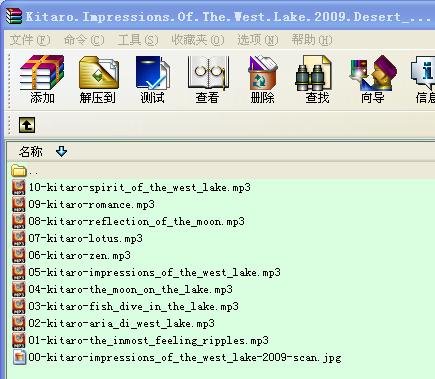
Task: Select the parent folder '..' icon
Action: [19, 171]
